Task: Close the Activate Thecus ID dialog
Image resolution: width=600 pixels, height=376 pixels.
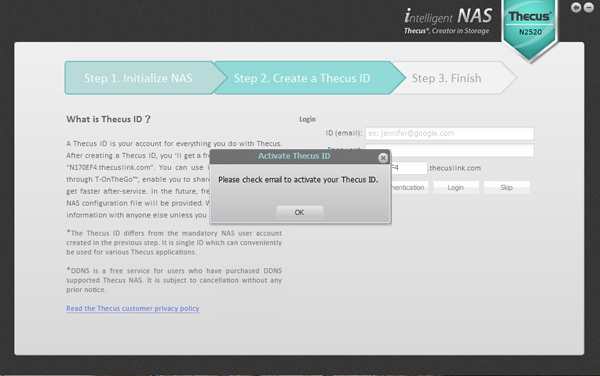Action: click(x=383, y=158)
